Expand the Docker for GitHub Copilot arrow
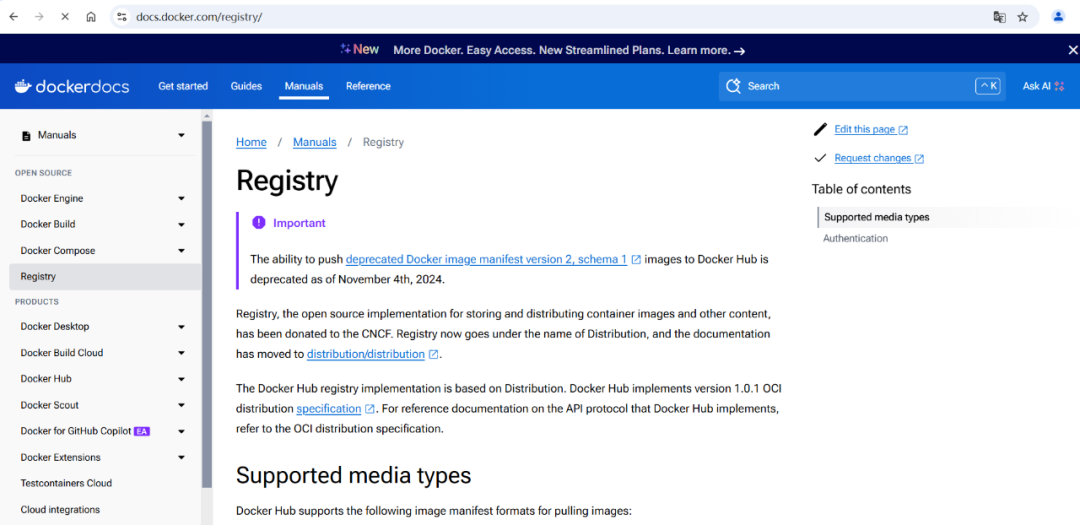Viewport: 1080px width, 525px height. (x=181, y=431)
